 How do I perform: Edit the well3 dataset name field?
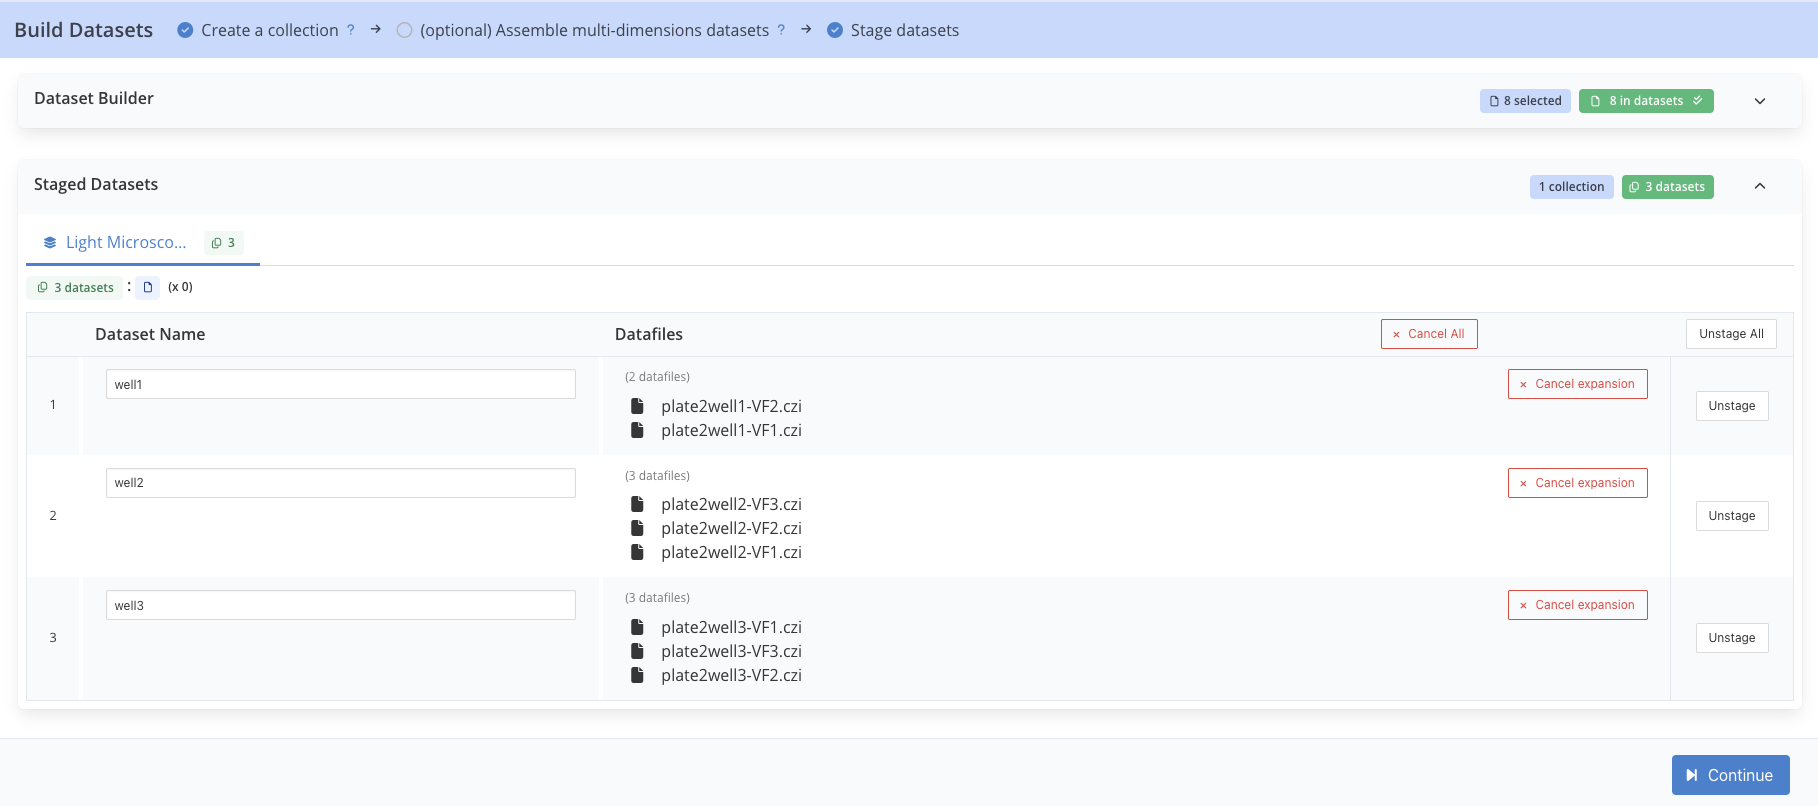coord(341,605)
